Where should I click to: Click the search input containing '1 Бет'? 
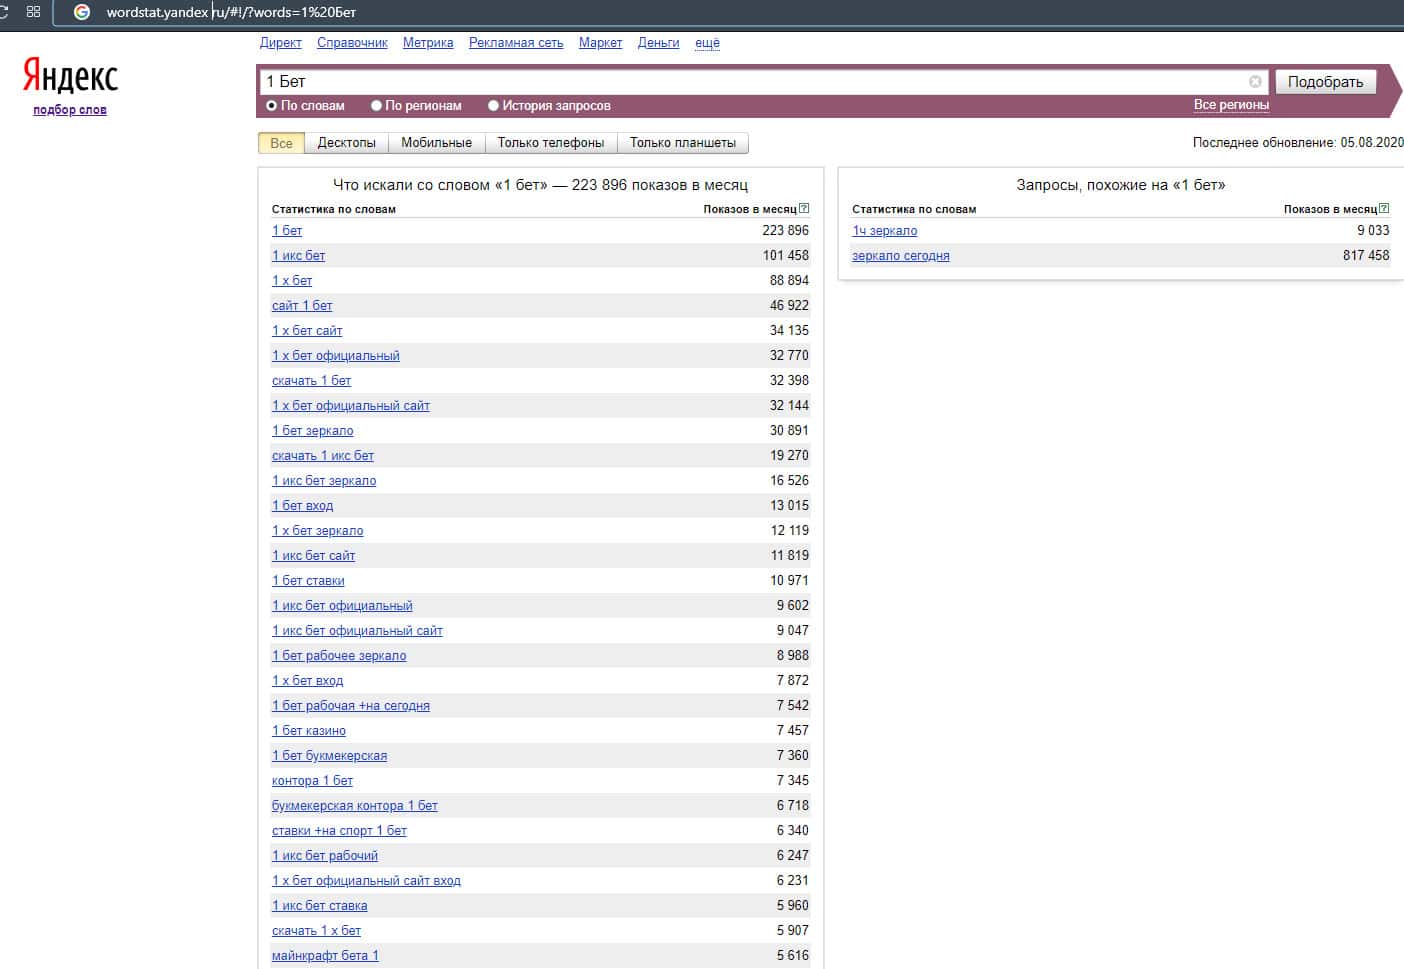[x=750, y=82]
